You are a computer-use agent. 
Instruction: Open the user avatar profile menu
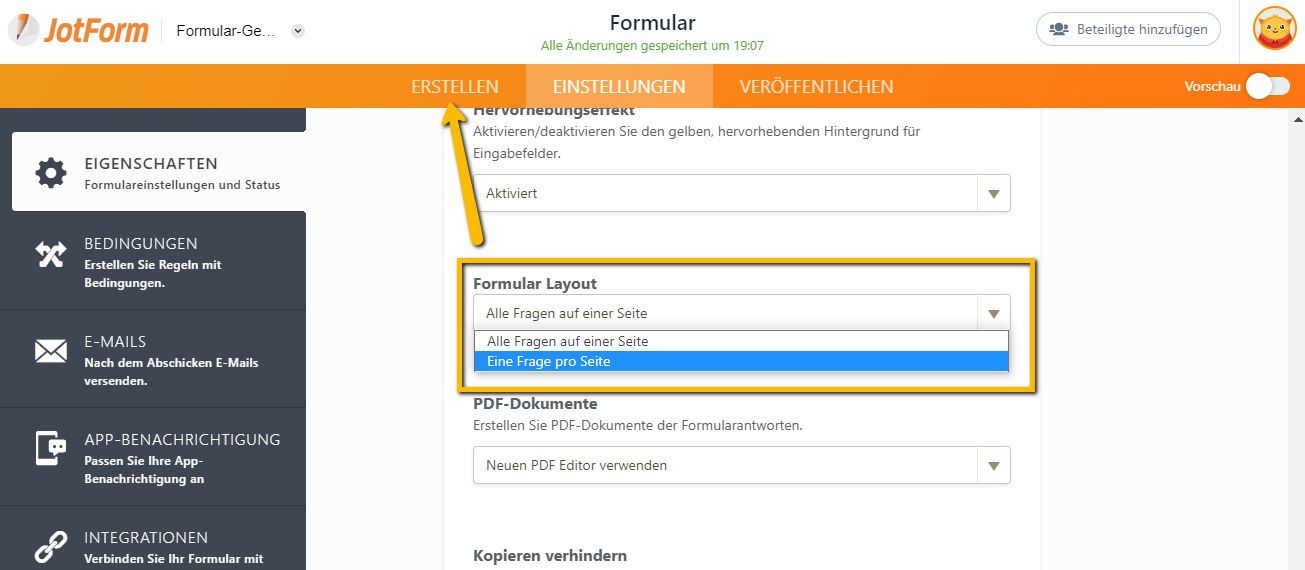pos(1274,29)
